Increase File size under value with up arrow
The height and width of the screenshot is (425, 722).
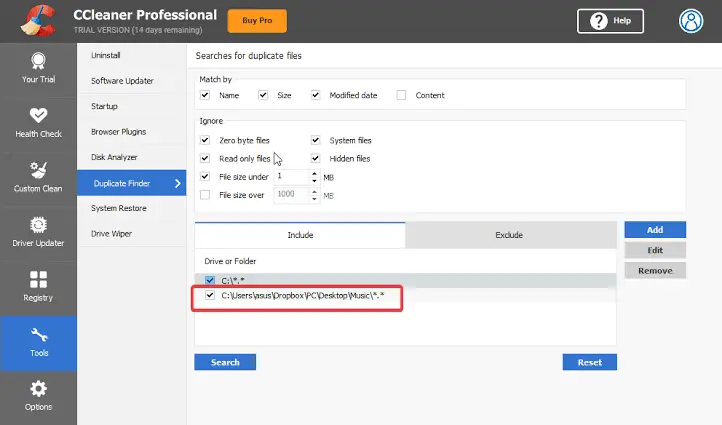(314, 174)
